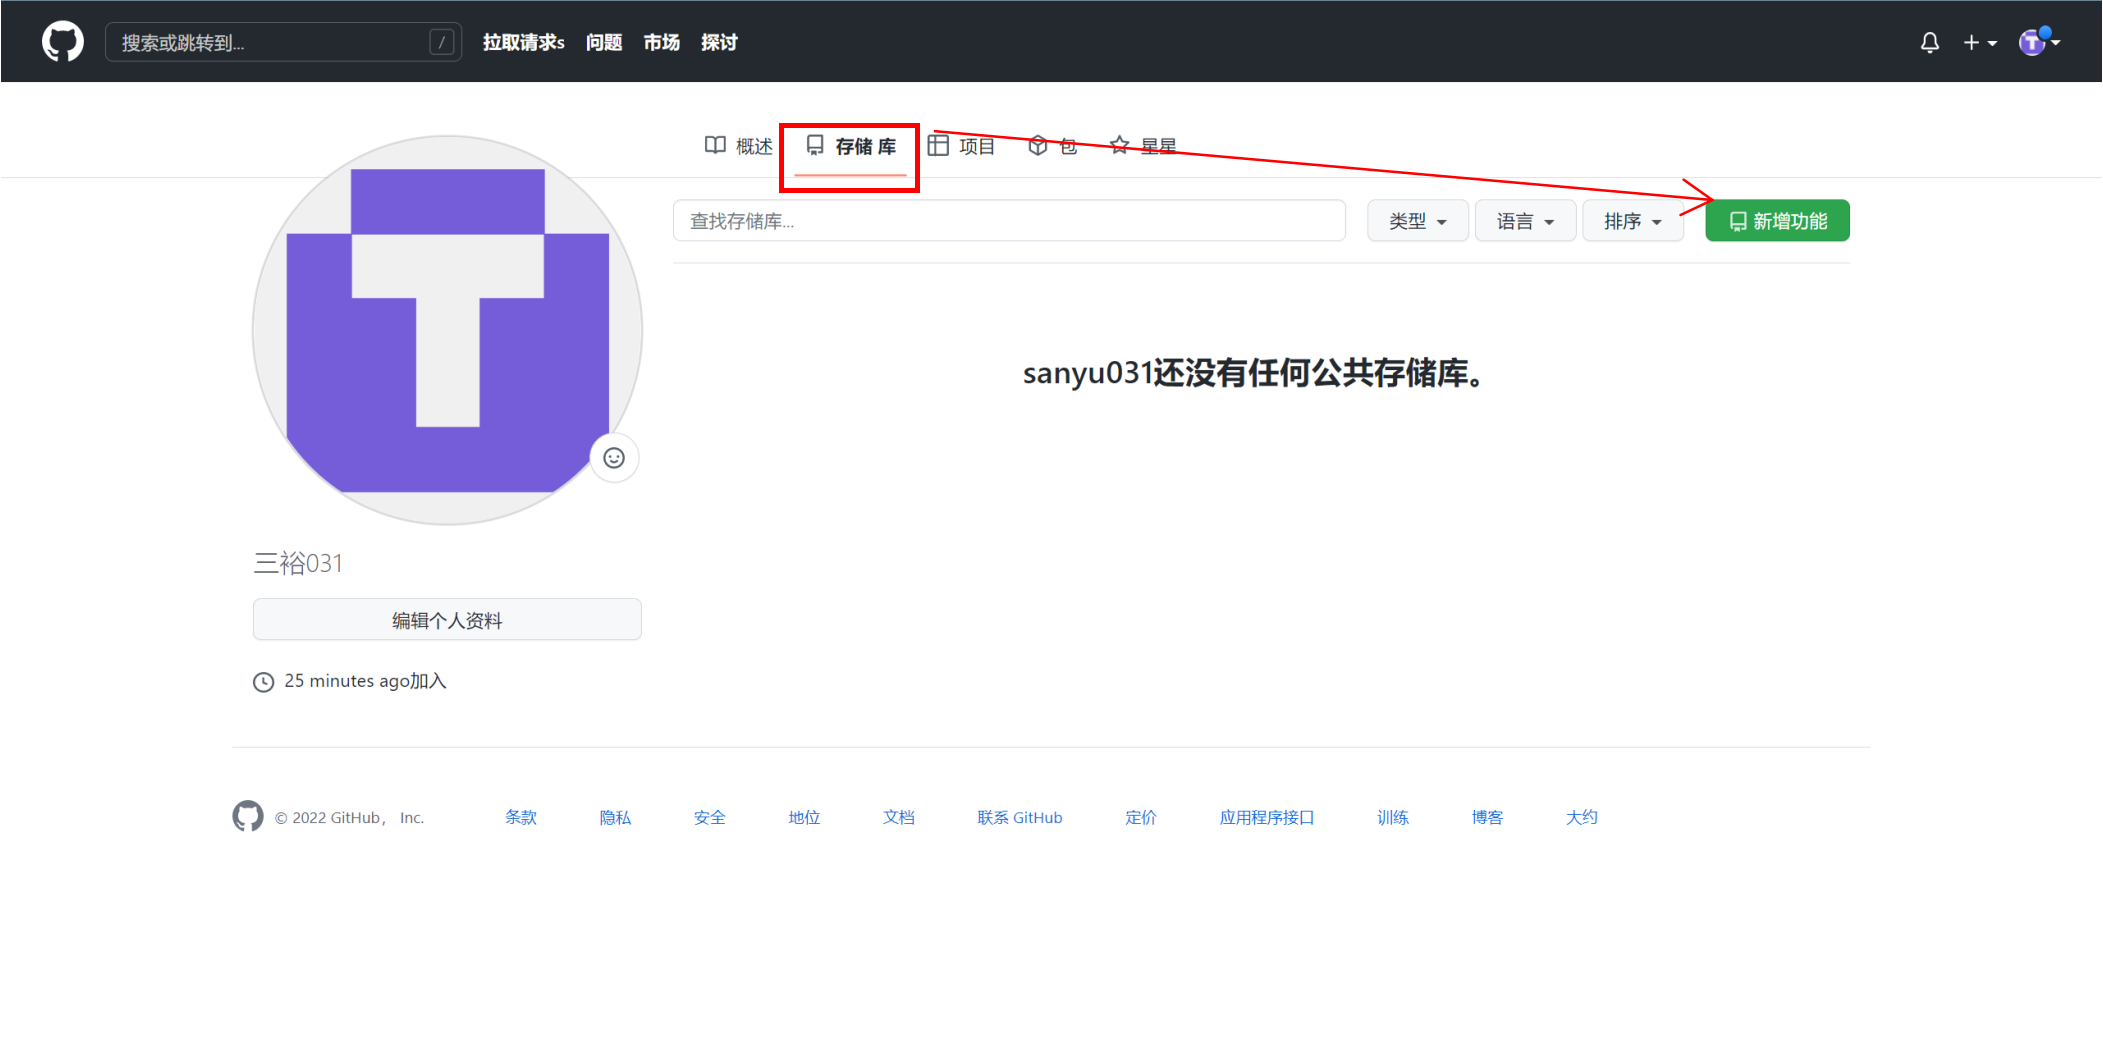Open 探讨 in top navigation
Screen dimensions: 2103x1040
point(719,42)
